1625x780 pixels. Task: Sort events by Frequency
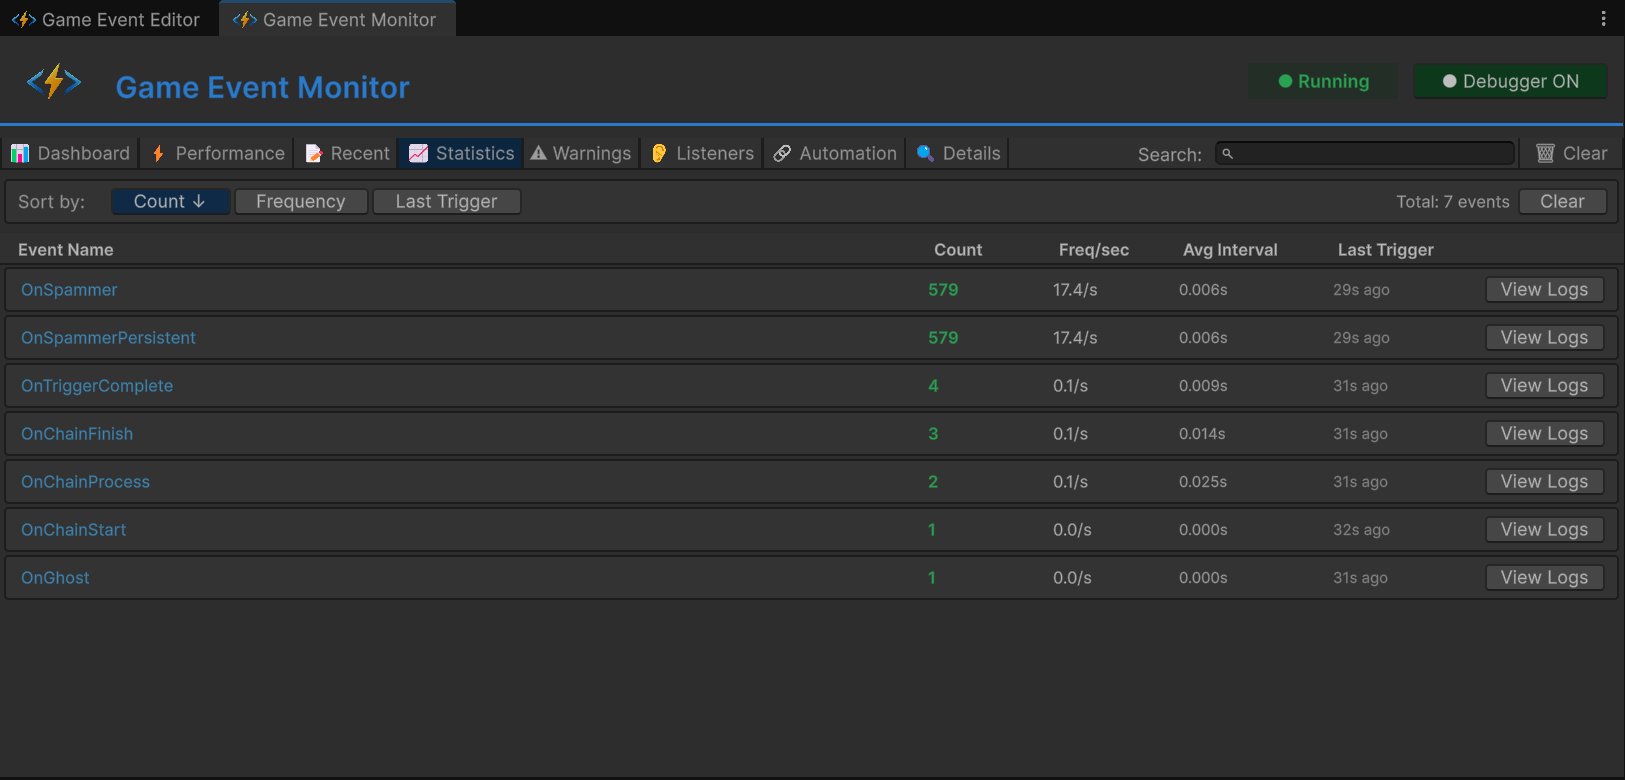click(x=300, y=201)
